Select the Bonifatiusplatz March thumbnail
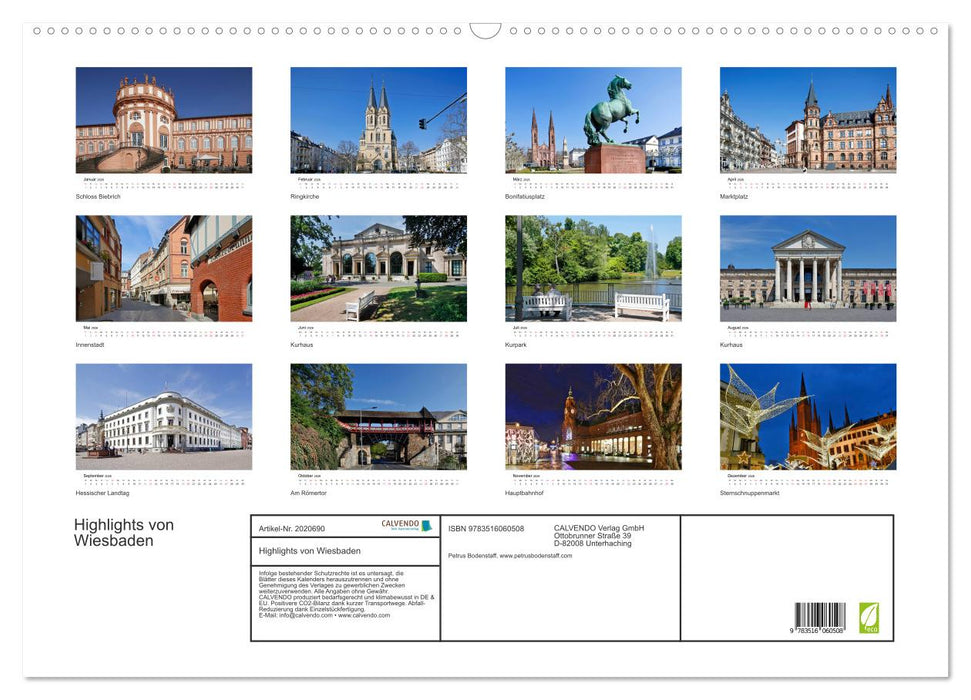This screenshot has height=700, width=971. (592, 120)
